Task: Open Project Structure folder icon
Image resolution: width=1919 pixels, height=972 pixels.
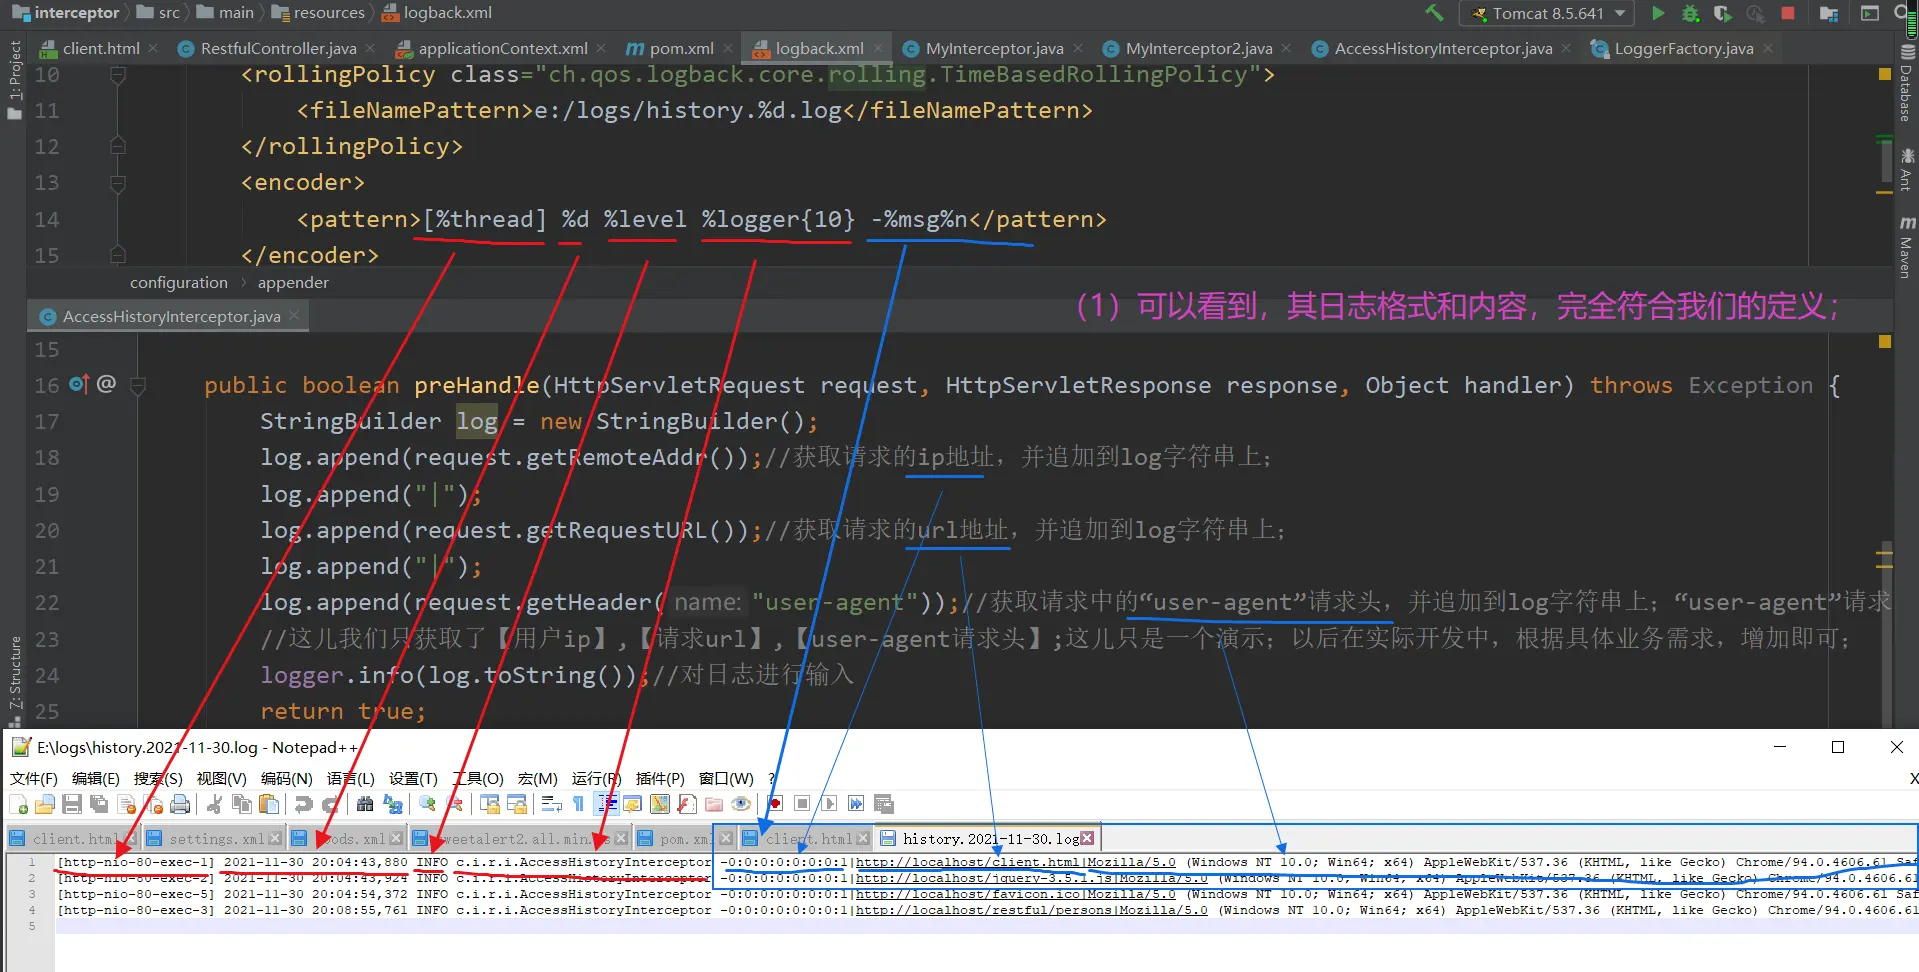Action: [x=1829, y=13]
